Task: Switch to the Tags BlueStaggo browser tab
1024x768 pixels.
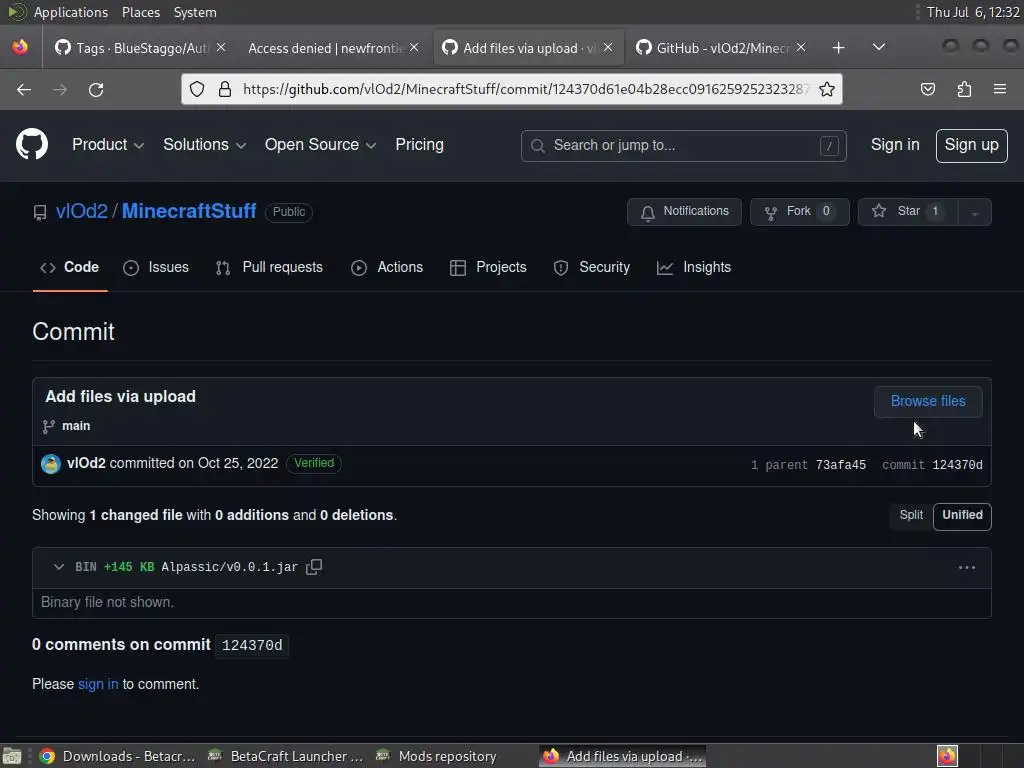Action: pos(140,48)
